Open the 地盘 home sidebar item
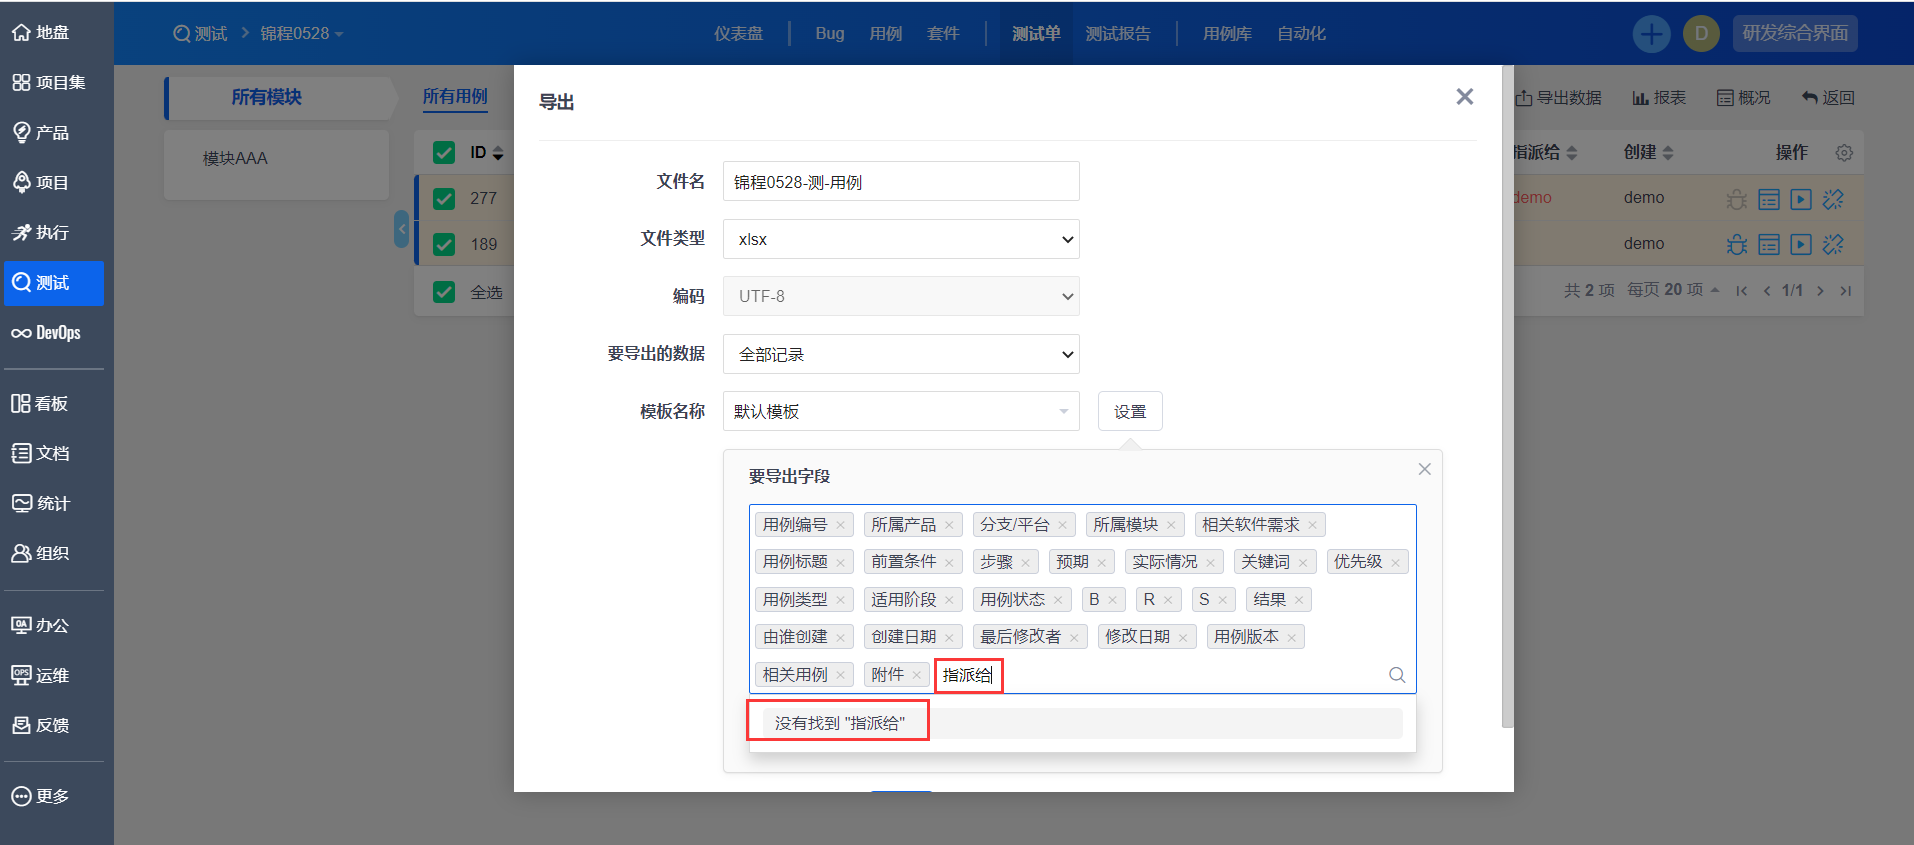The width and height of the screenshot is (1914, 845). [x=41, y=33]
